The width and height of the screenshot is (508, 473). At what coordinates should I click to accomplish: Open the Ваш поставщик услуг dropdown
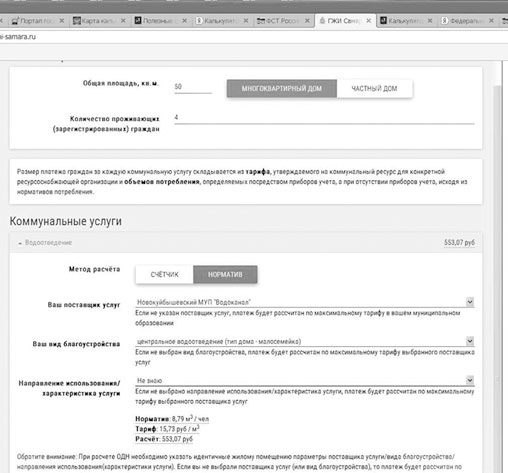click(x=305, y=302)
